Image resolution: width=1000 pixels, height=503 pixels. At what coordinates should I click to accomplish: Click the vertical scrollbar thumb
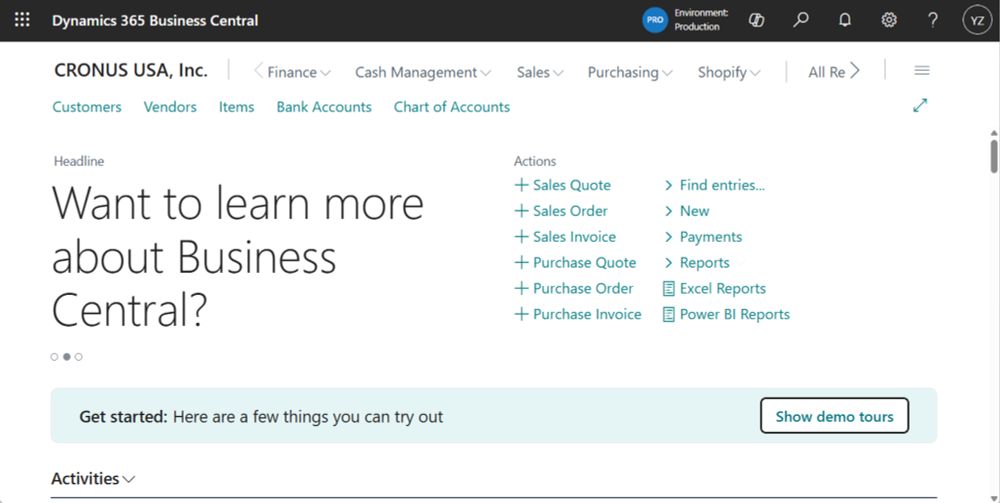pos(994,156)
